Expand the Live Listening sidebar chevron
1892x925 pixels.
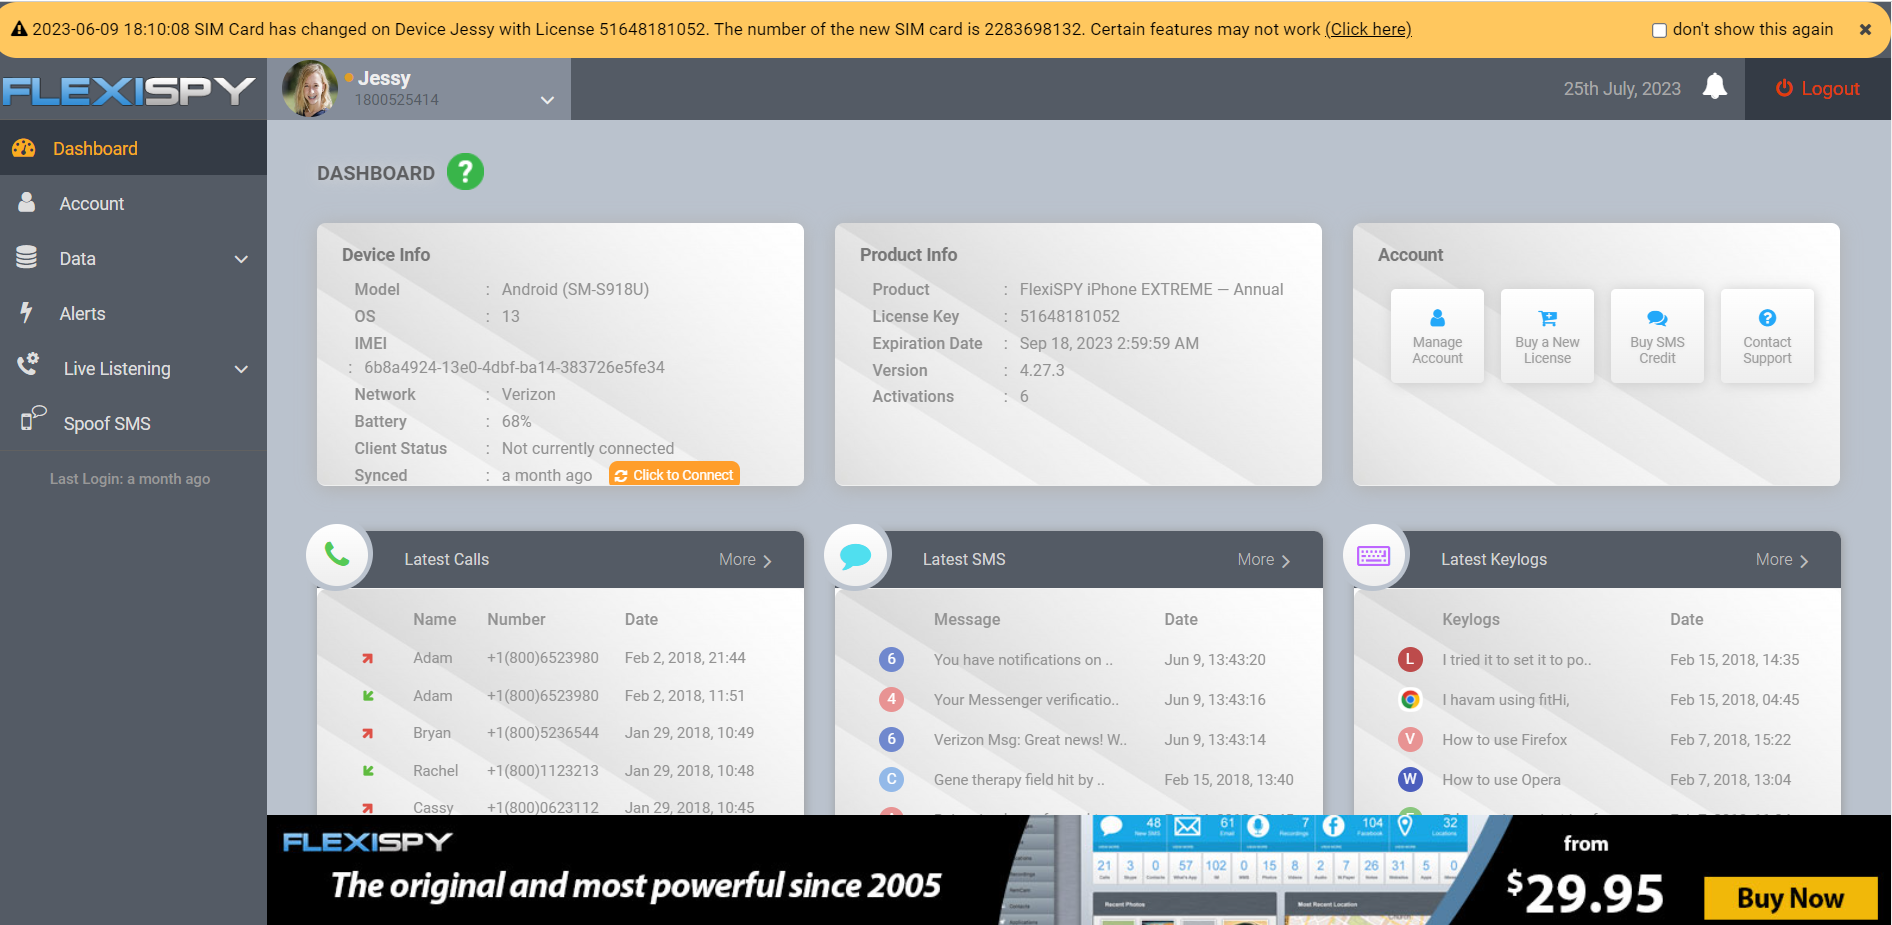pos(241,369)
